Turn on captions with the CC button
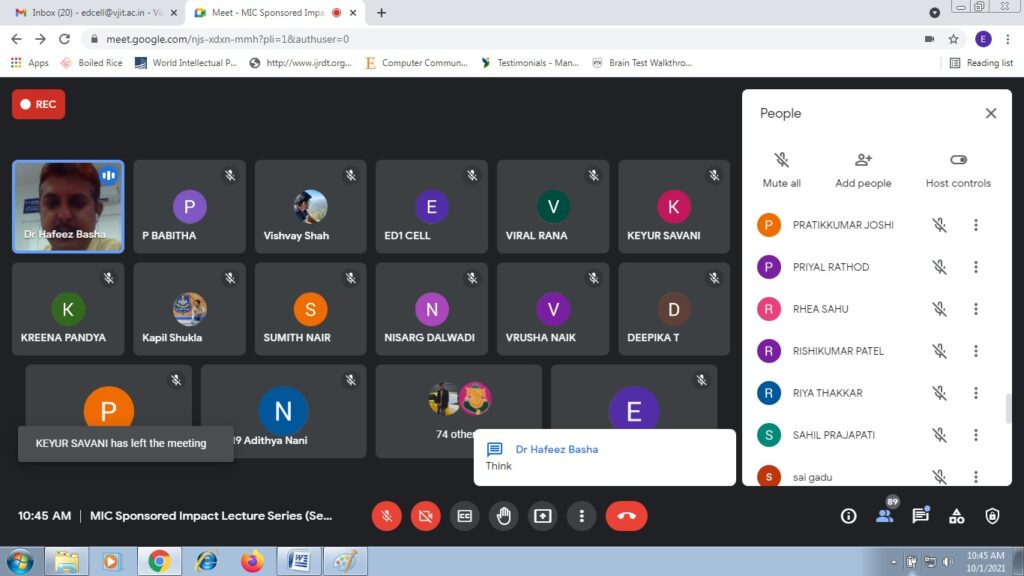This screenshot has height=576, width=1024. (x=464, y=516)
